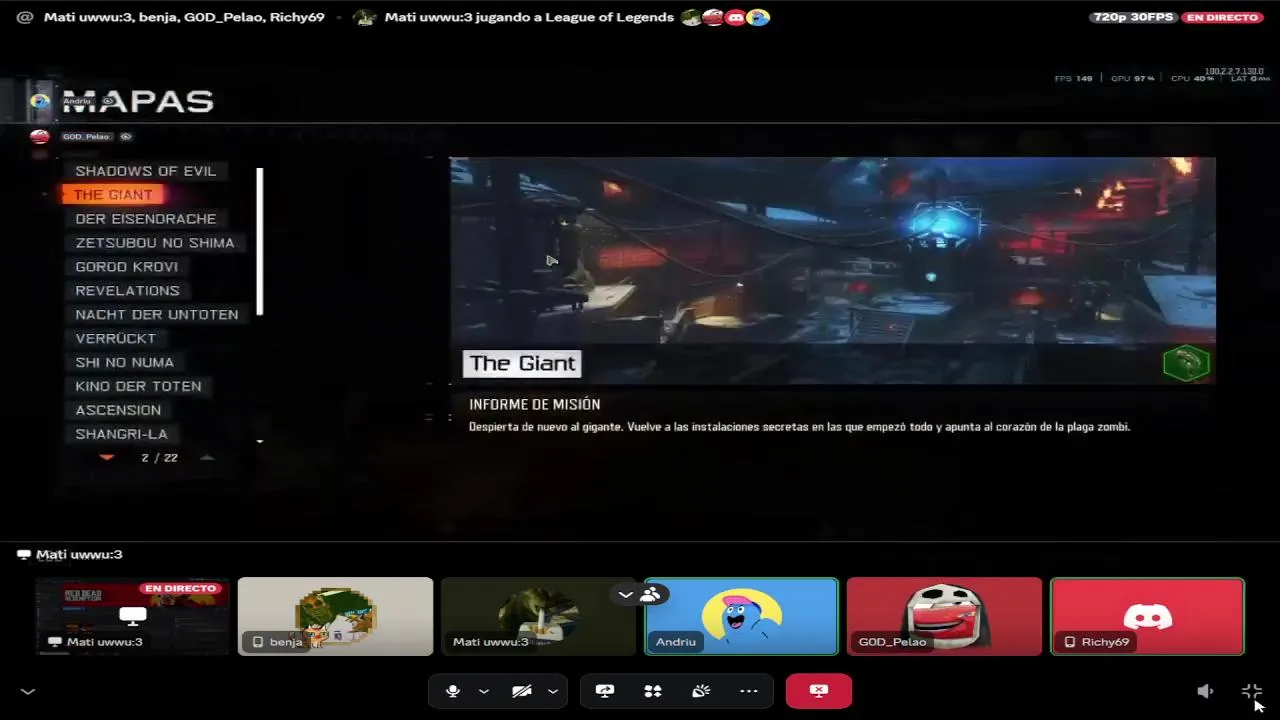The height and width of the screenshot is (720, 1280).
Task: Click EN DIRECTO badge on stream thumbnail
Action: pyautogui.click(x=181, y=589)
